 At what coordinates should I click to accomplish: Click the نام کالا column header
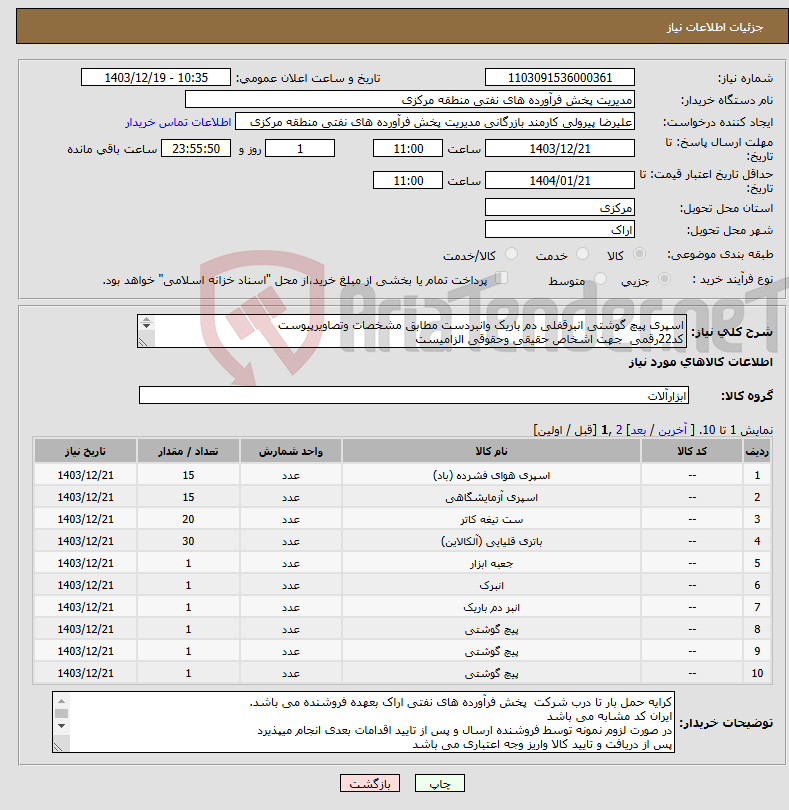(491, 451)
